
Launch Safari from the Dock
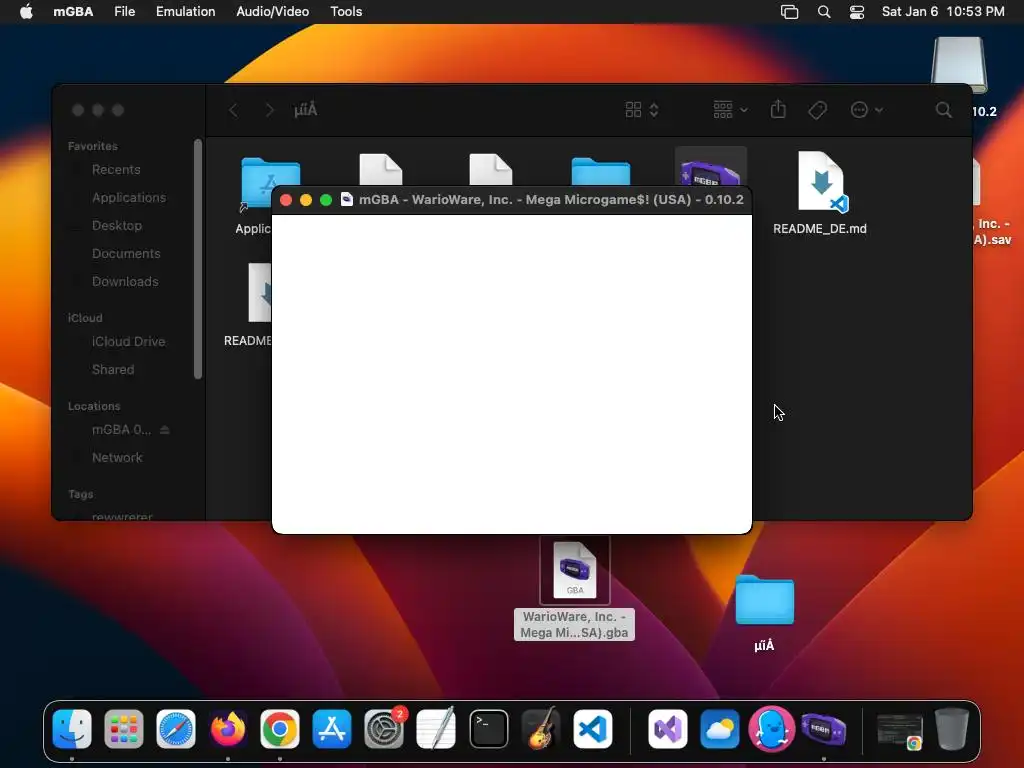coord(176,729)
